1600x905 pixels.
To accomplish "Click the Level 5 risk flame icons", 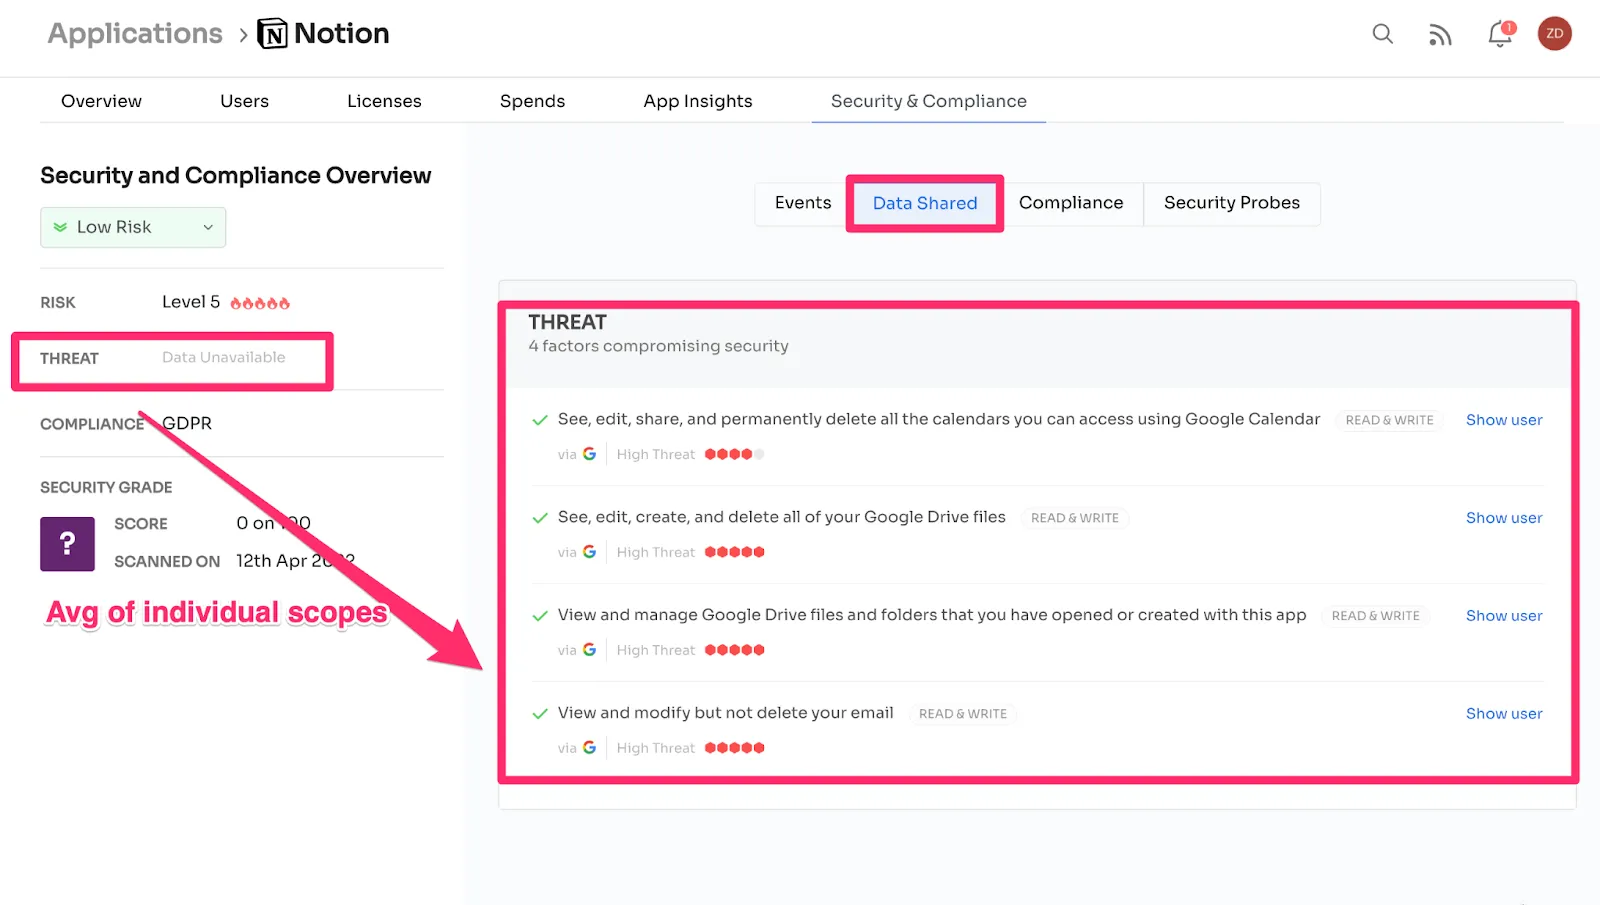I will (260, 303).
